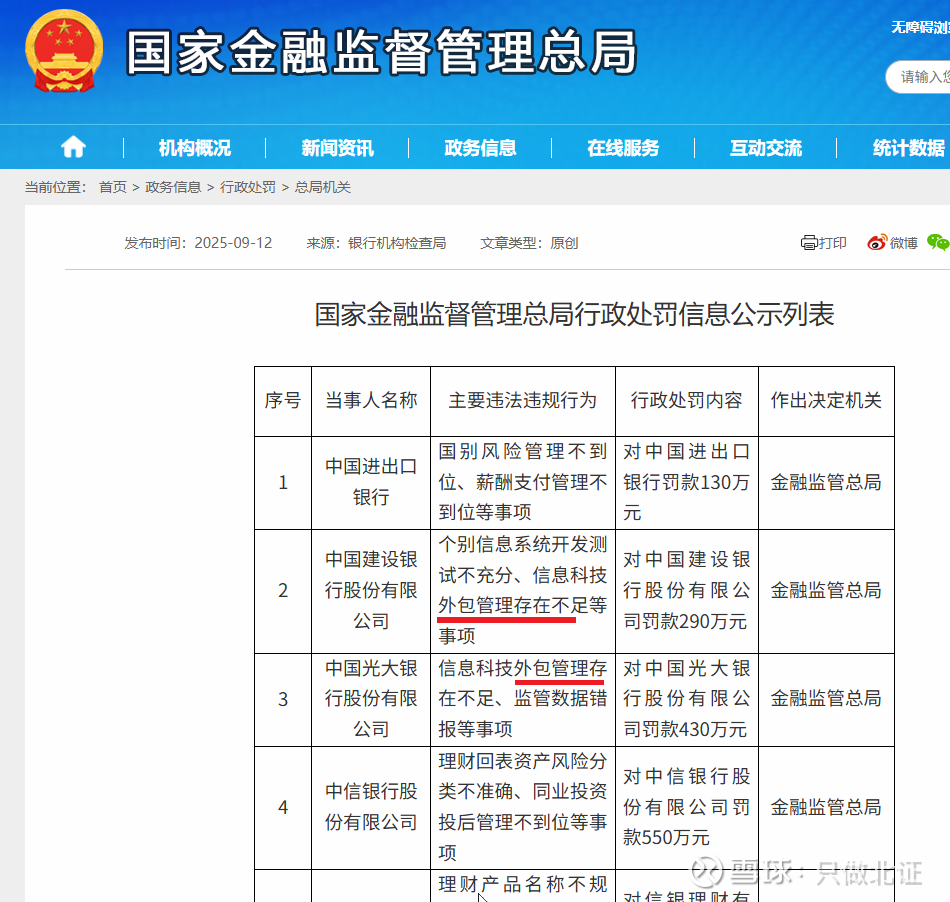Click serial number 3 in the table
The width and height of the screenshot is (950, 902).
click(283, 699)
